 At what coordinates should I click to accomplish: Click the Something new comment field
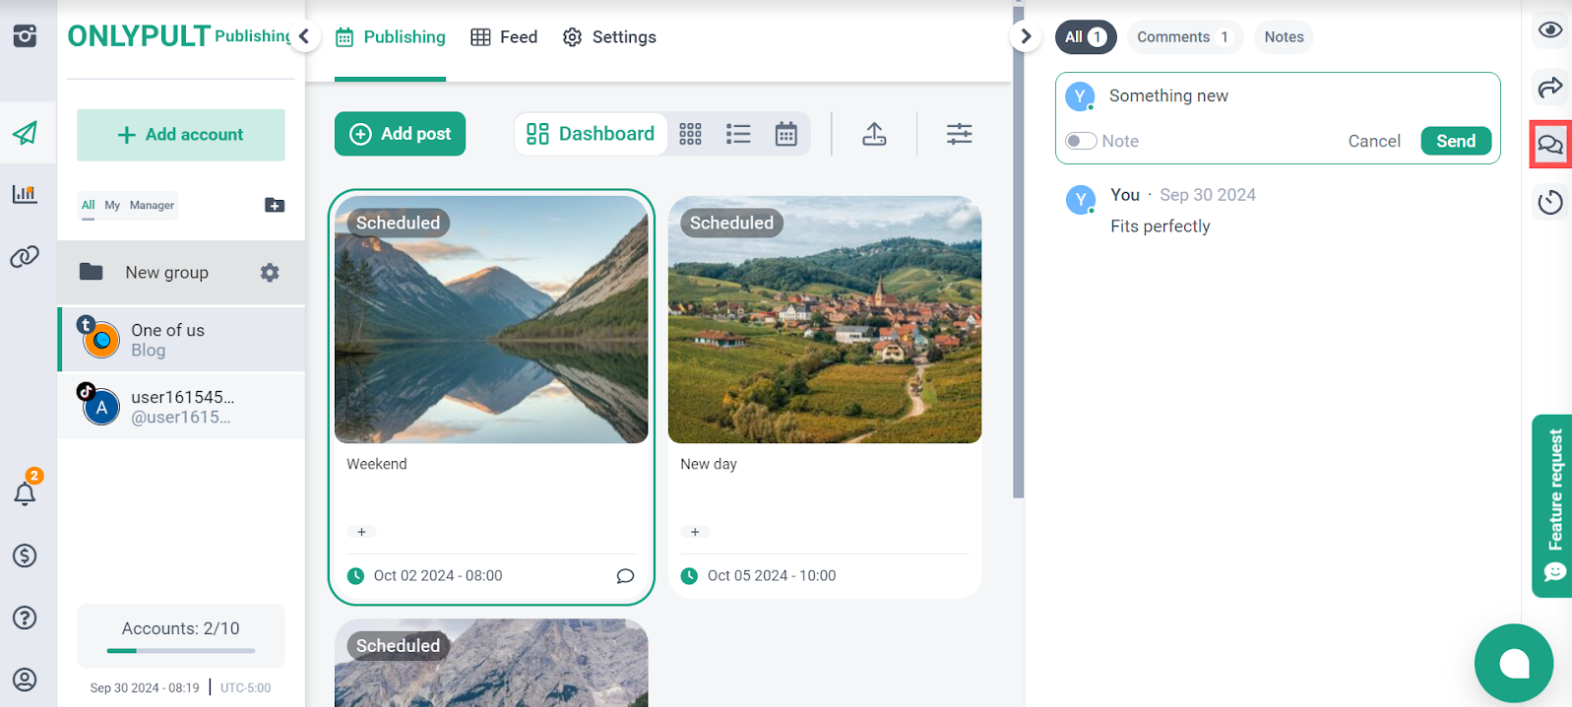click(1290, 96)
